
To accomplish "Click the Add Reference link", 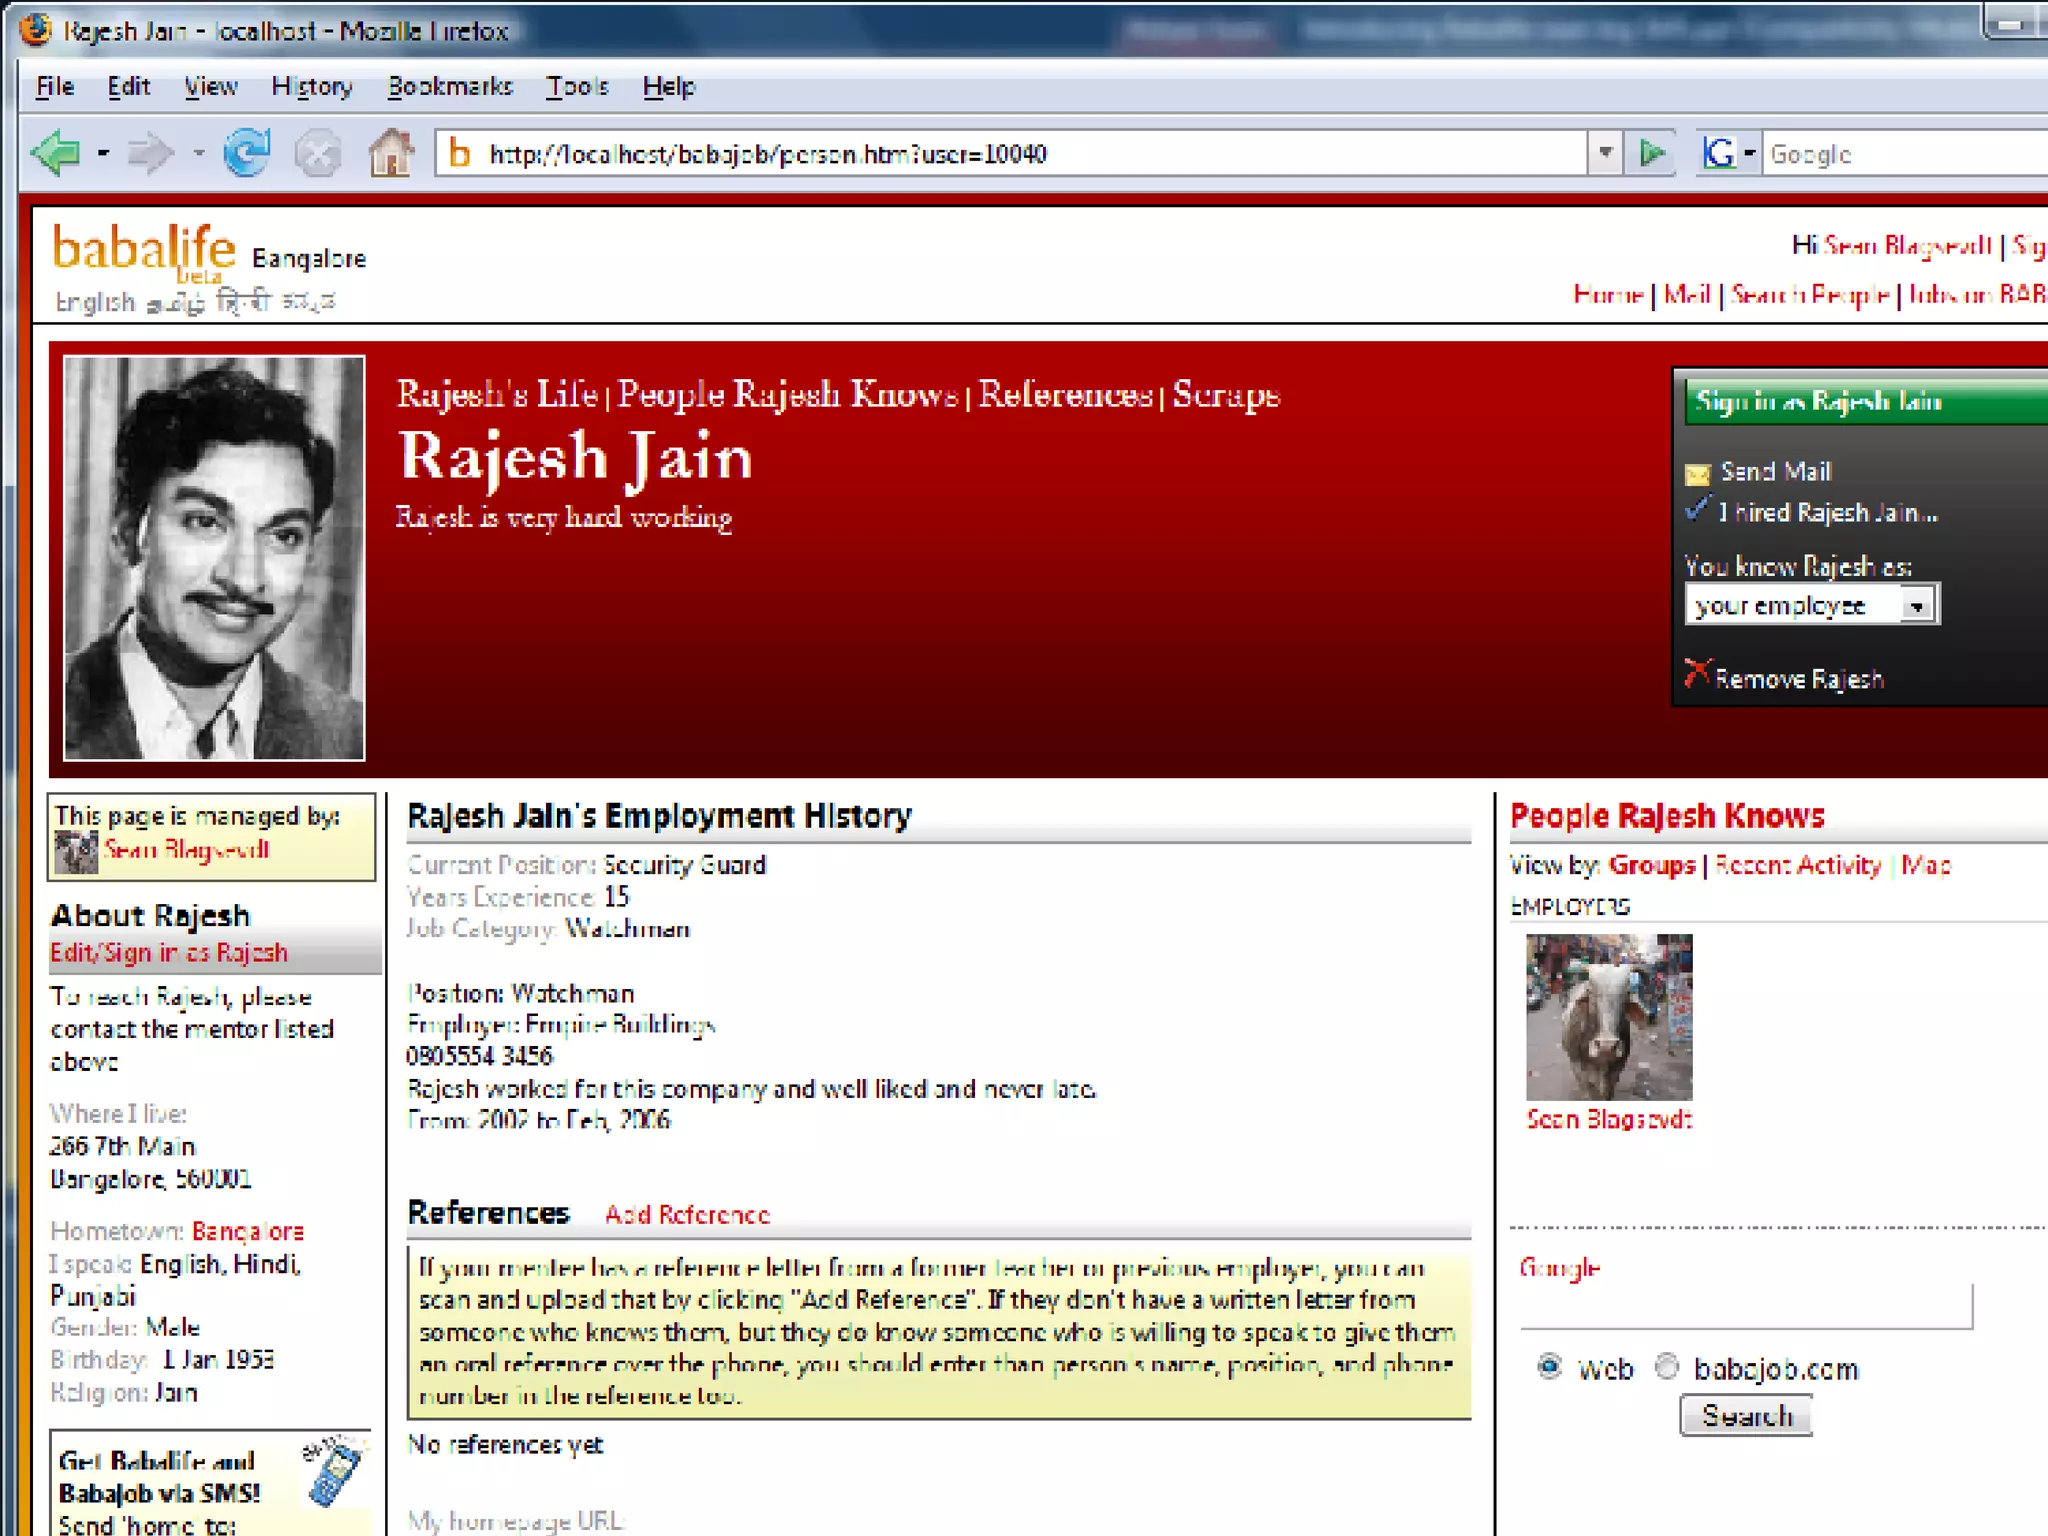I will 687,1214.
